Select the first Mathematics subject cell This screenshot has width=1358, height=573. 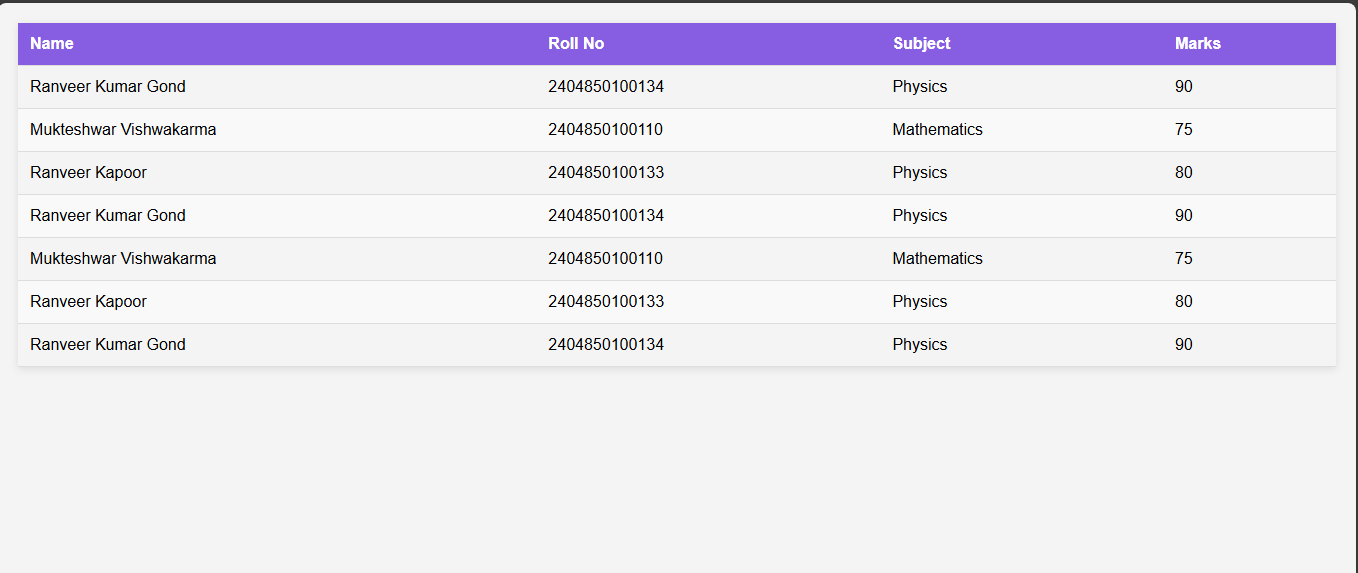(x=937, y=130)
